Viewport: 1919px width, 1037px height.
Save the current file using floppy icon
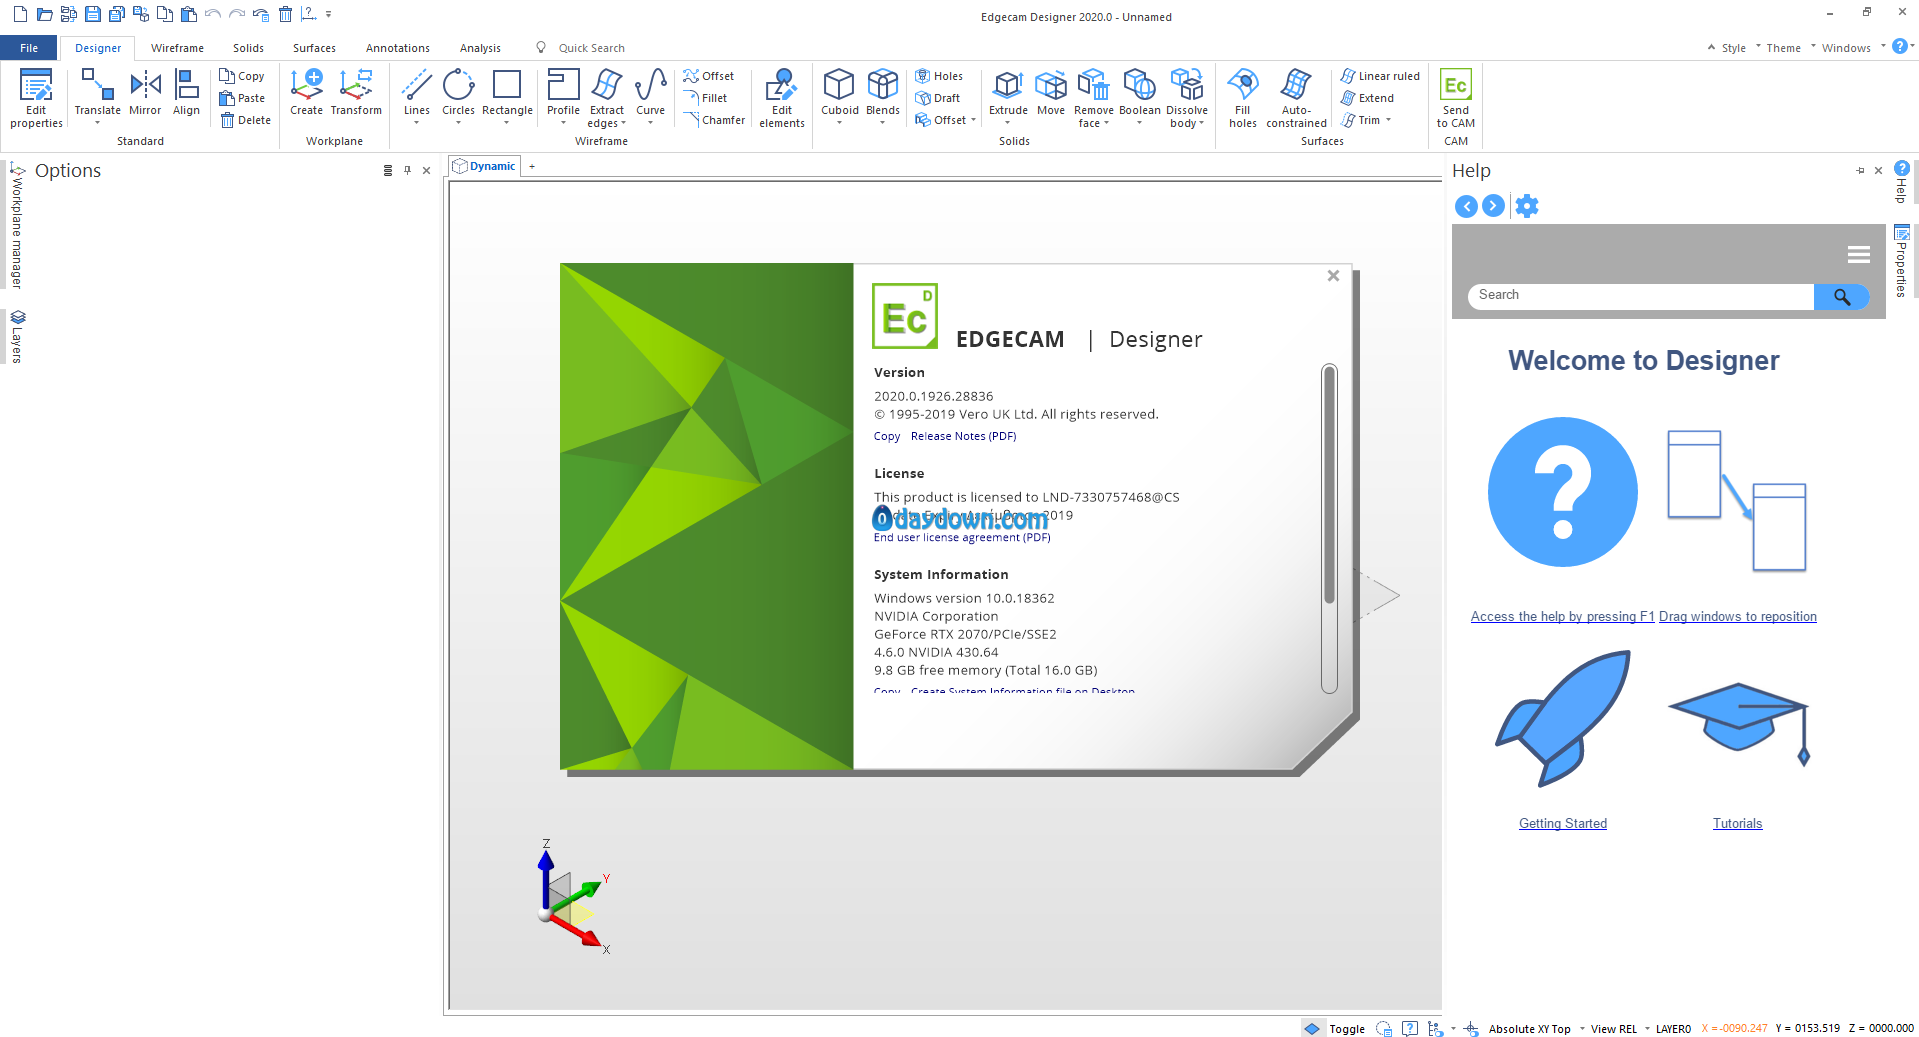click(x=92, y=14)
